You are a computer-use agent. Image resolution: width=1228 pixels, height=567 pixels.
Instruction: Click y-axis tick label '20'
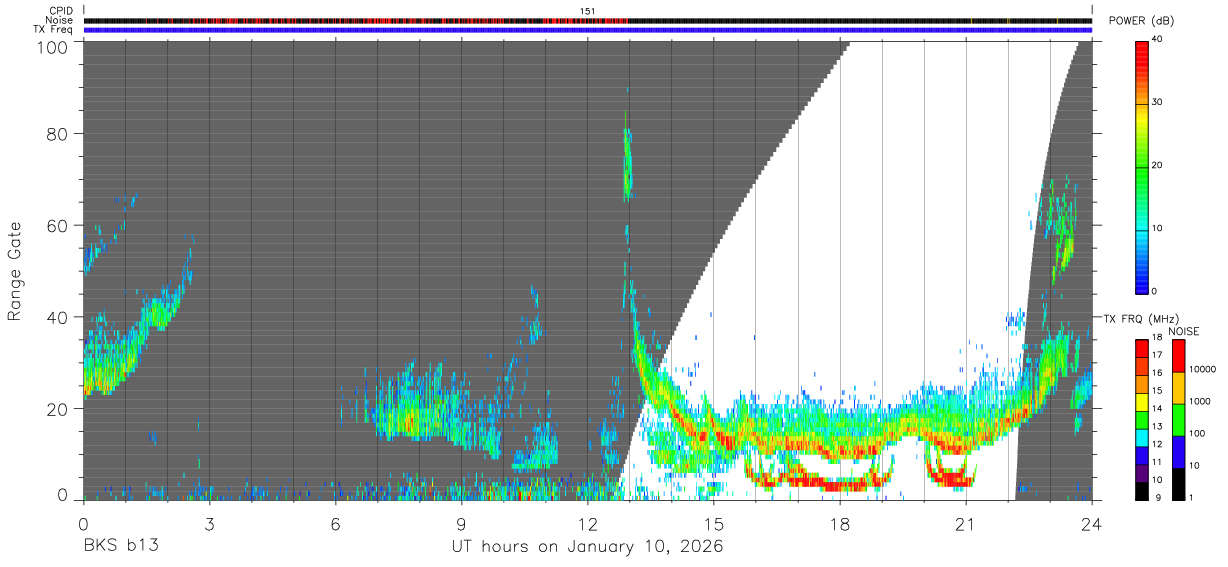point(57,409)
